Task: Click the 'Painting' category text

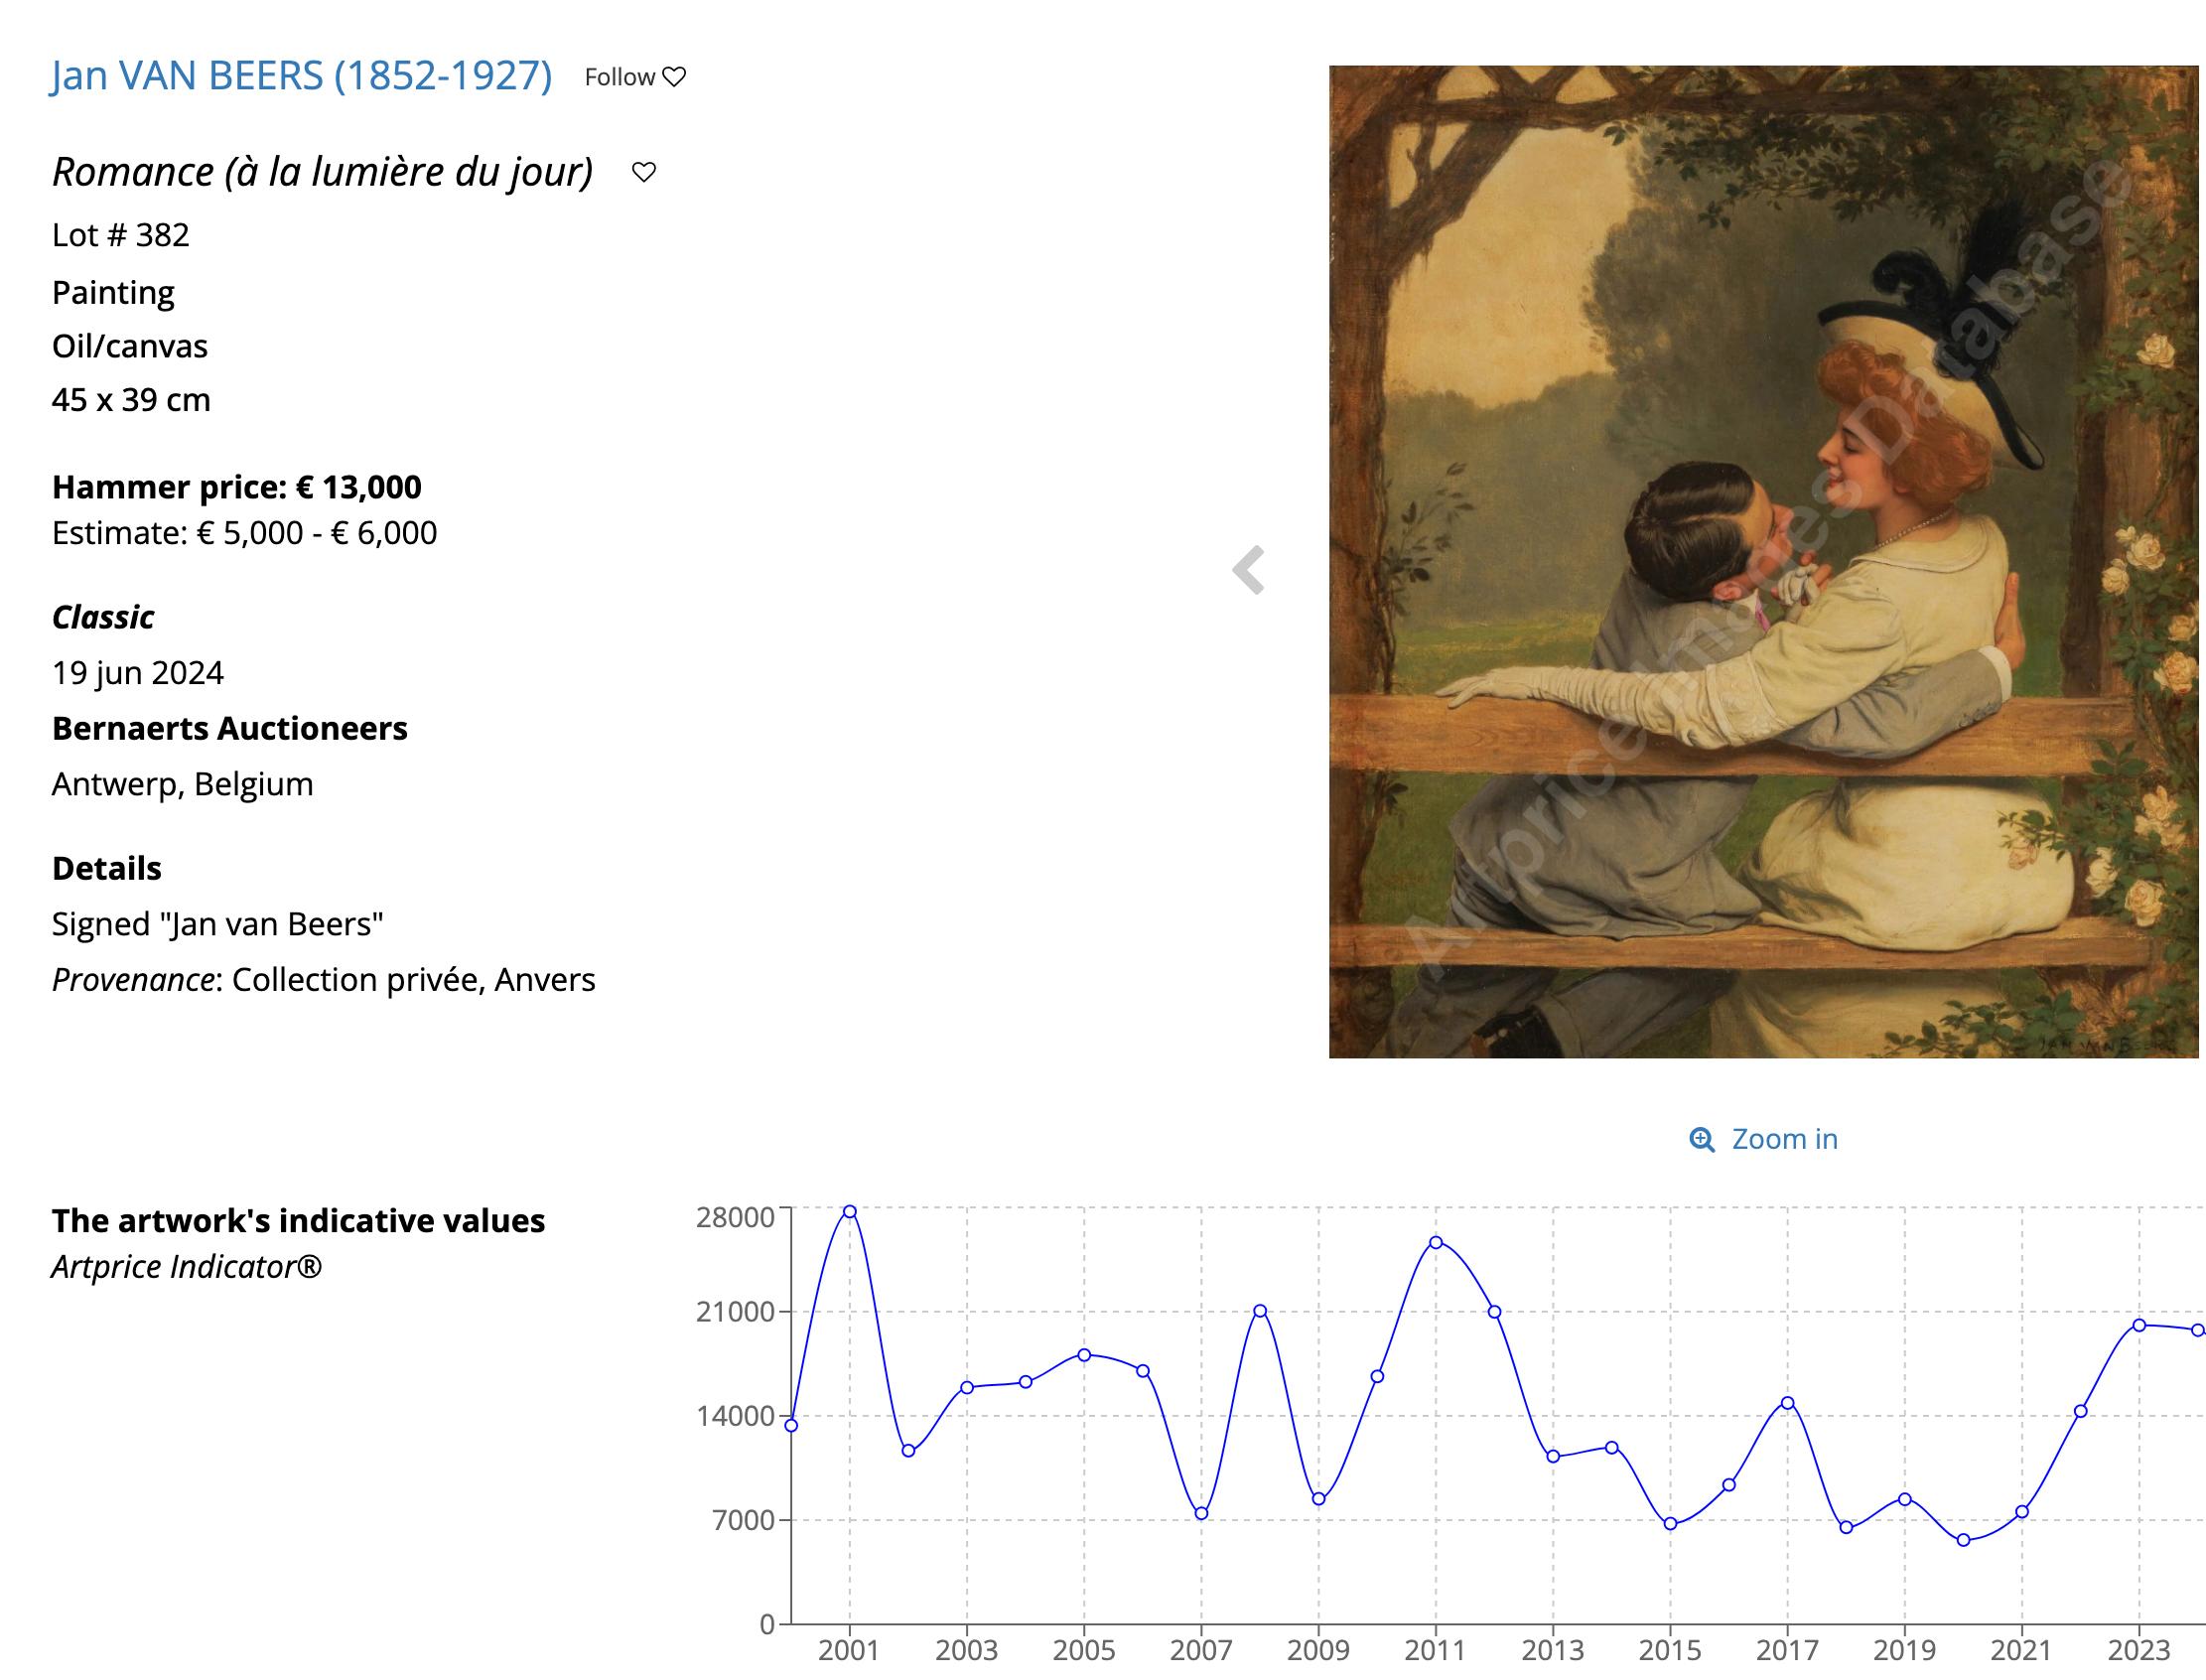Action: tap(113, 293)
